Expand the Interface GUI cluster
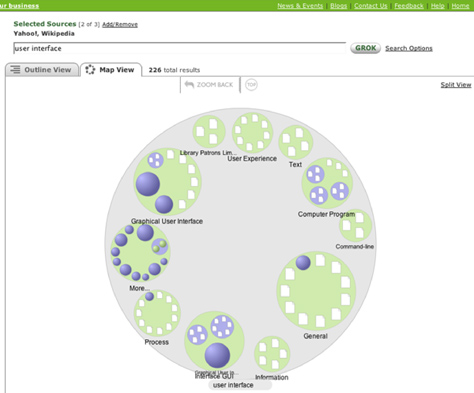This screenshot has height=393, width=474. coord(214,341)
